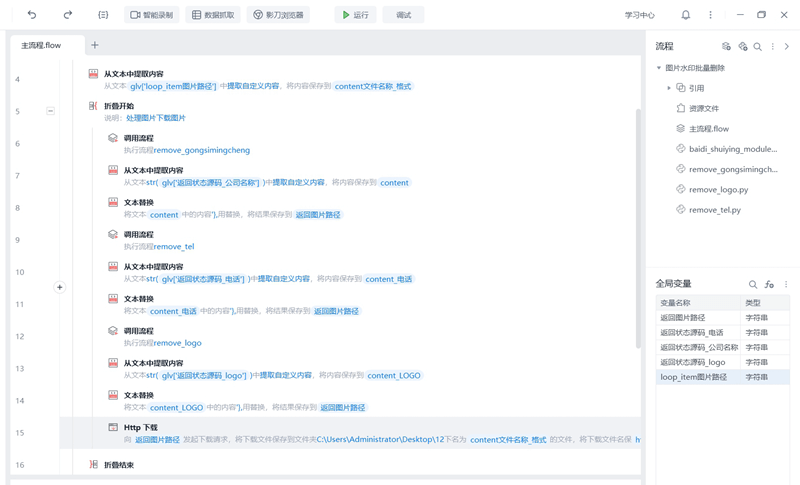Select 返回状态源码_logo variable row

(722, 362)
